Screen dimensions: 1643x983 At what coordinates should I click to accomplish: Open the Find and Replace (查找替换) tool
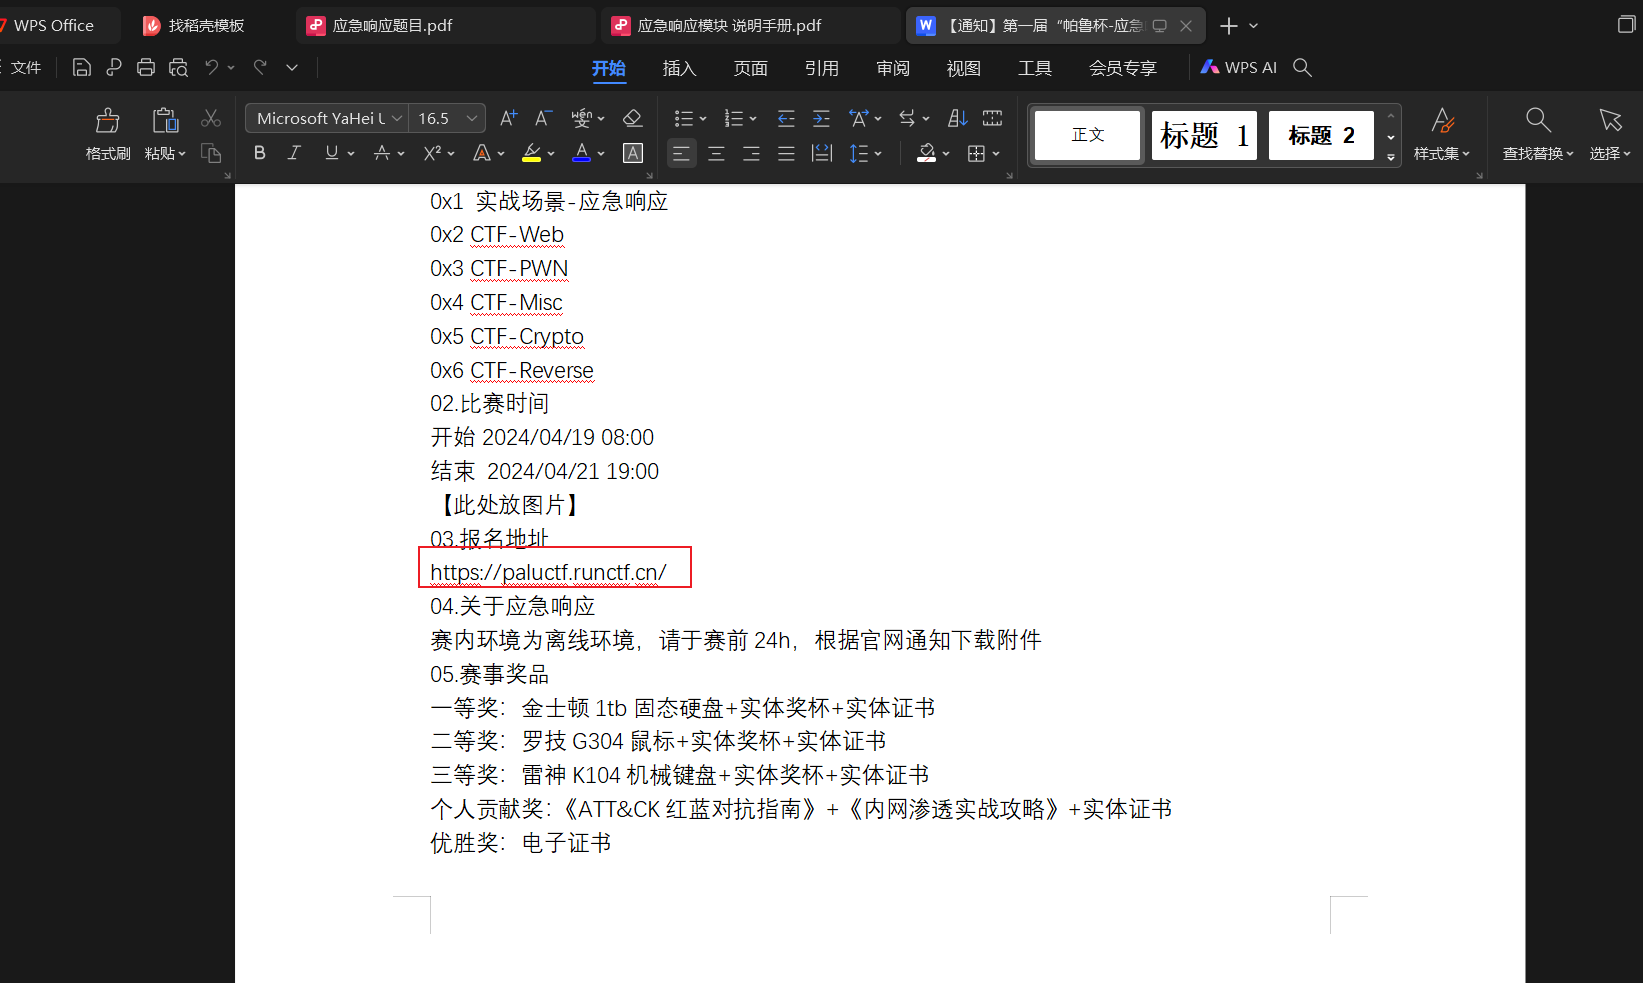[x=1538, y=134]
